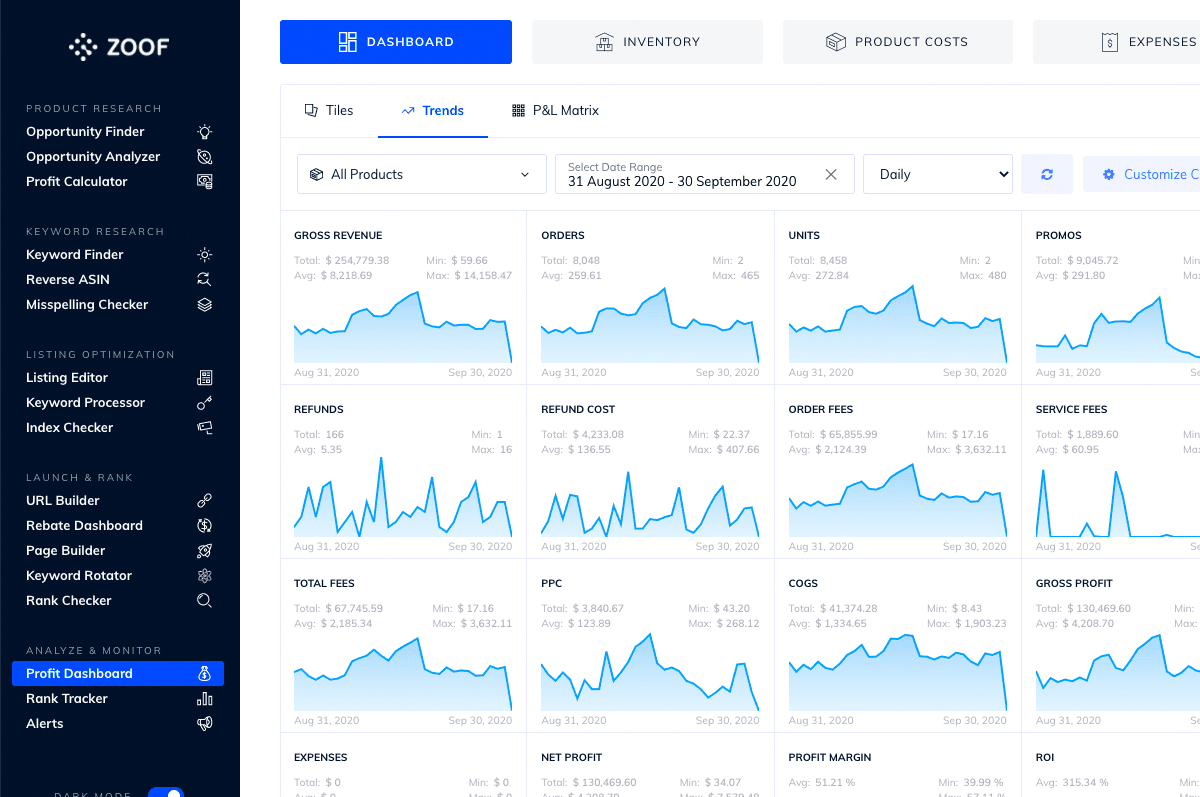Switch to the Tiles tab
The image size is (1200, 797).
[329, 111]
